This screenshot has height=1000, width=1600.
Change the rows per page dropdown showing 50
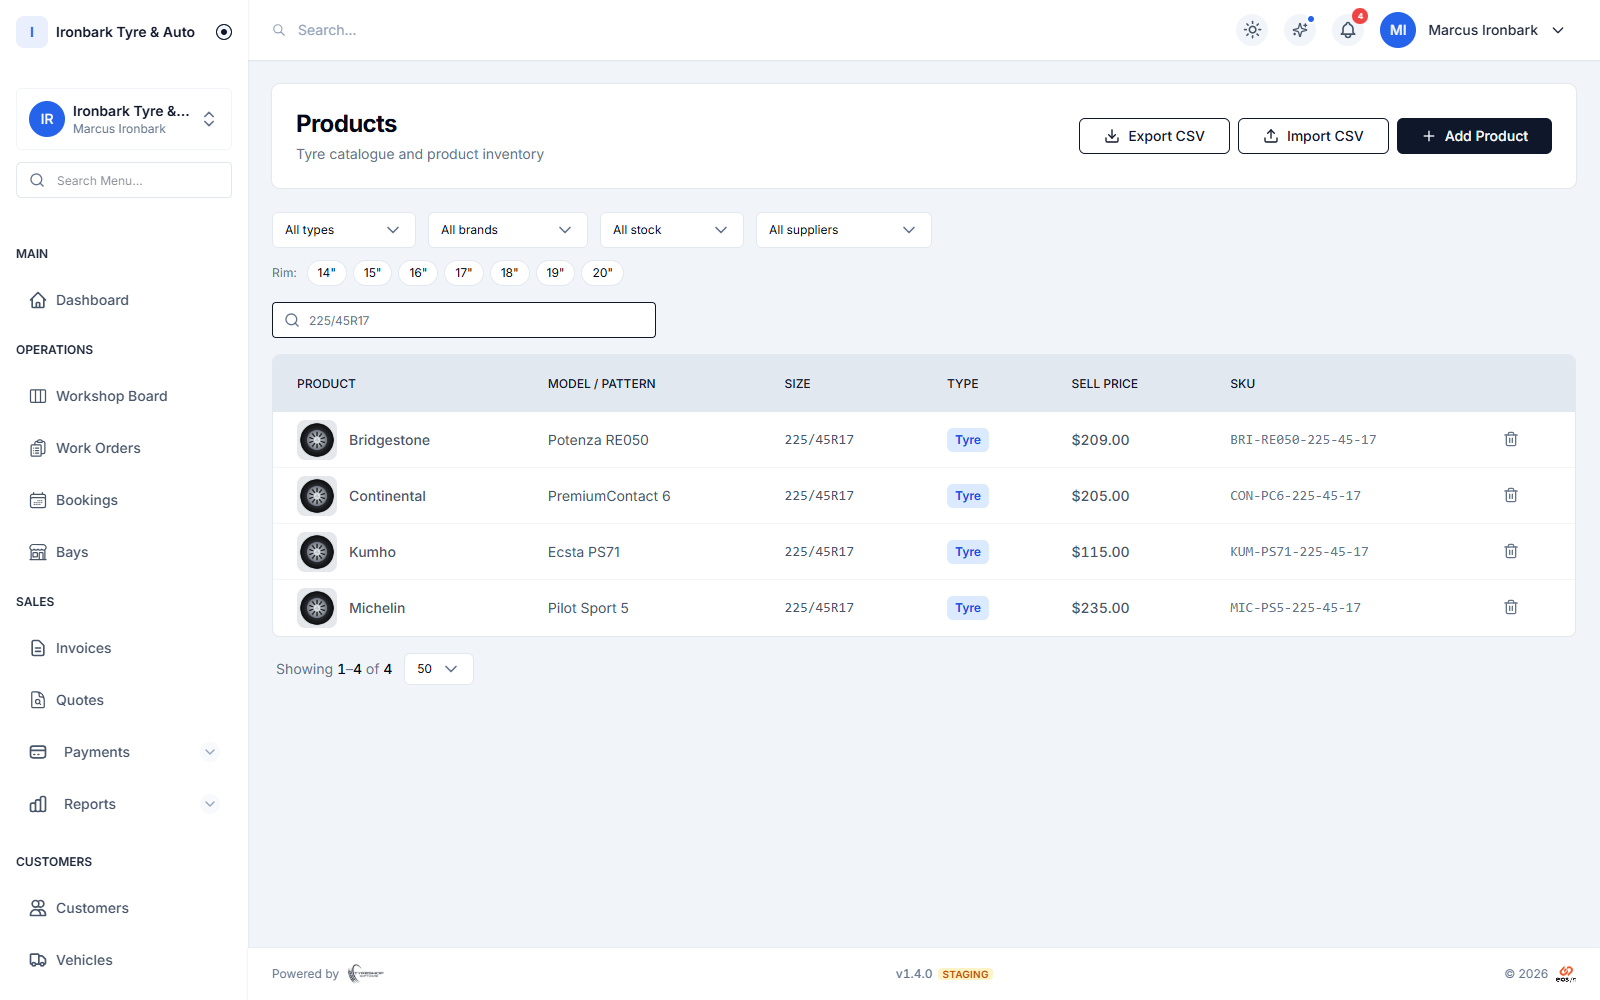pos(439,669)
